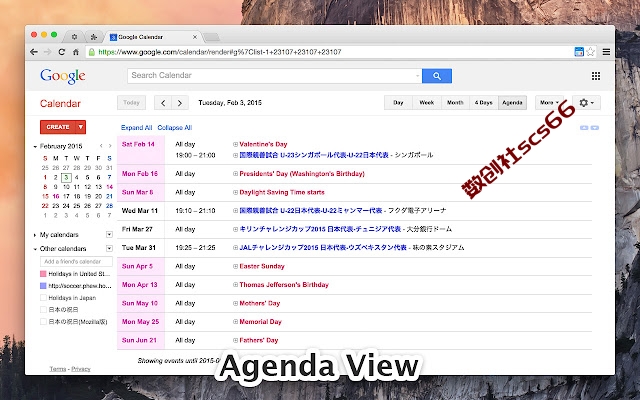The image size is (640, 400).
Task: Show previous month in mini calendar
Action: (x=101, y=146)
